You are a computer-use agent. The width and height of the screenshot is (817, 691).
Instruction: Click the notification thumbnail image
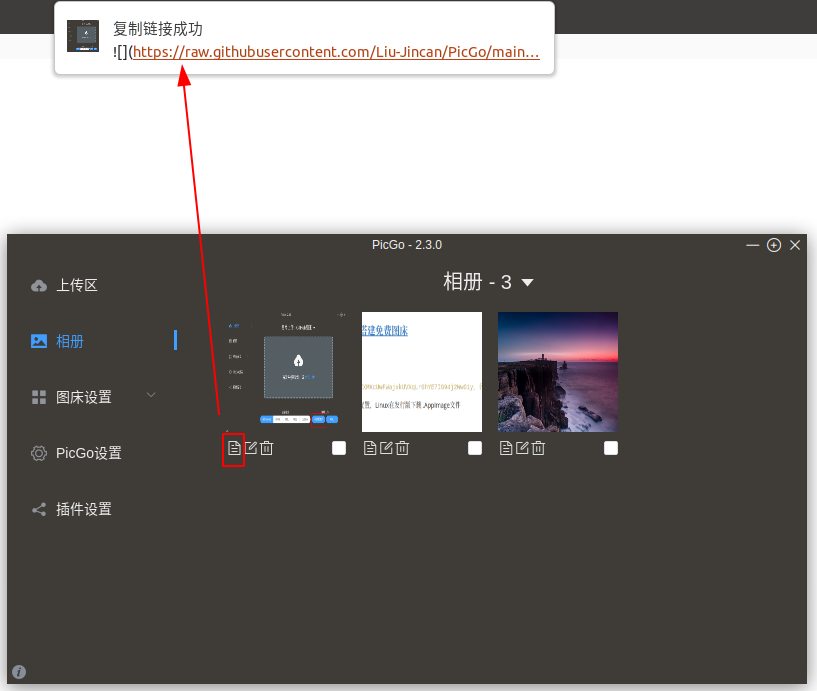click(x=83, y=36)
